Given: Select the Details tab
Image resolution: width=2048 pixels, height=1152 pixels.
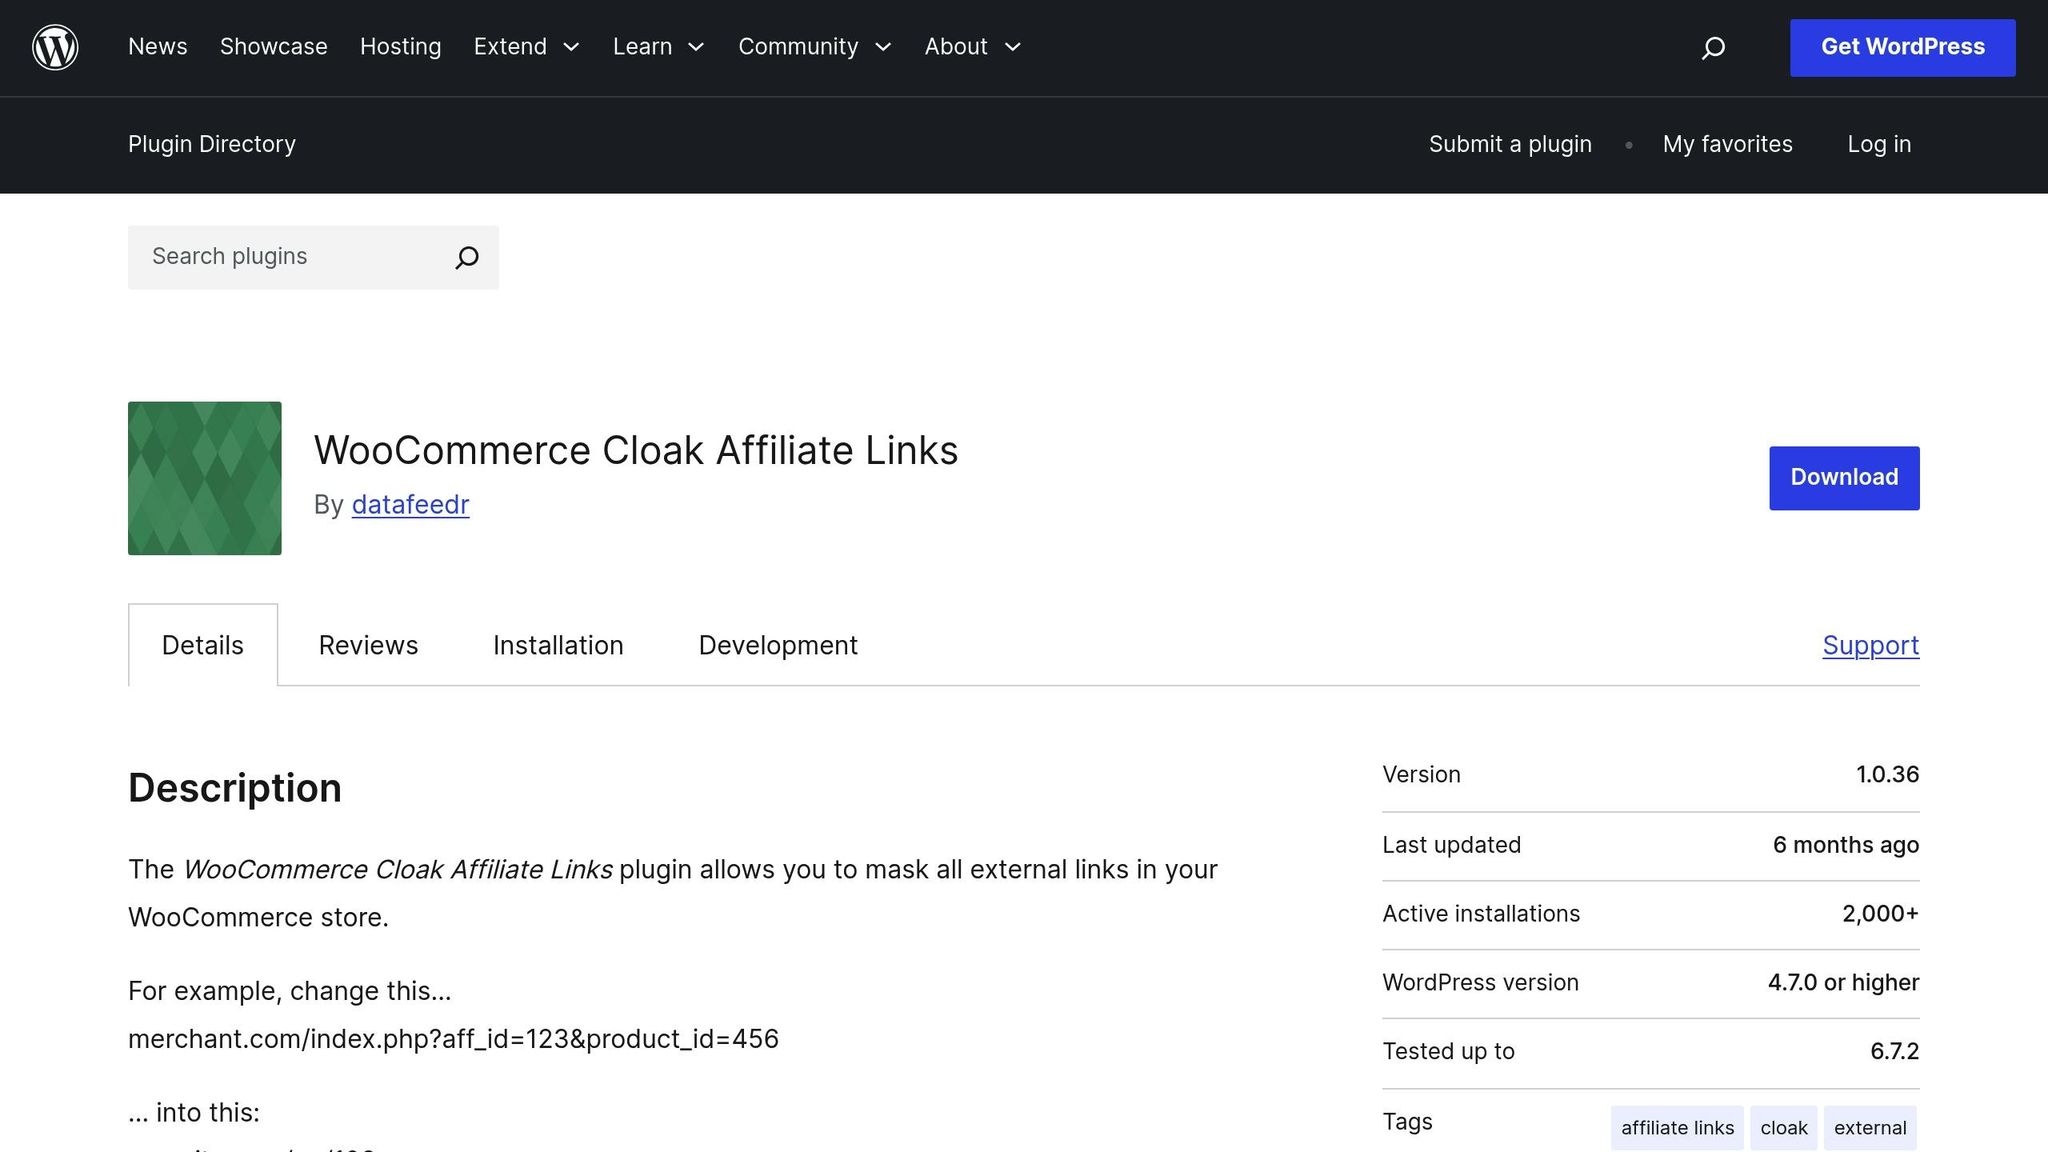Looking at the screenshot, I should click(x=203, y=645).
